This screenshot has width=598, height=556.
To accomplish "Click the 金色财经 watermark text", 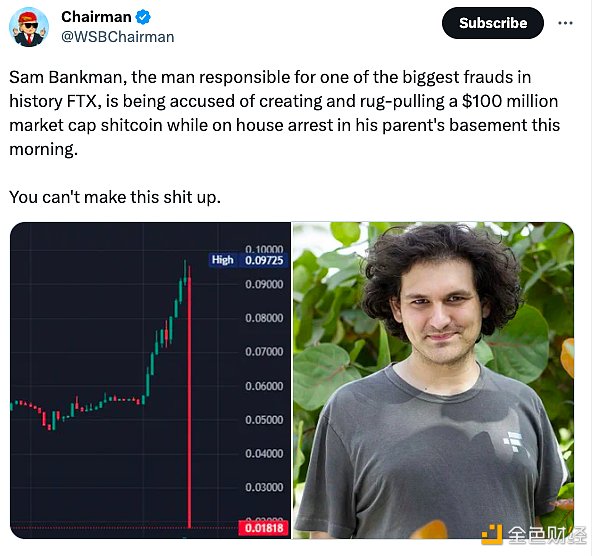I will coord(547,535).
